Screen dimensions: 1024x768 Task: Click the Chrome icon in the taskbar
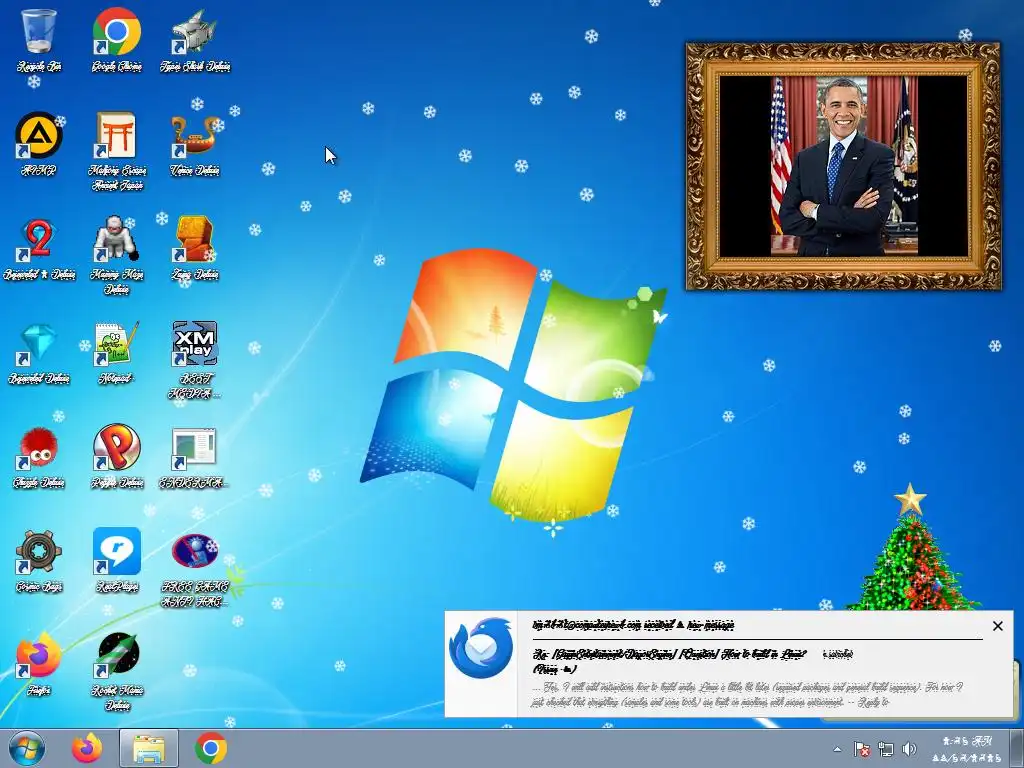pos(211,748)
